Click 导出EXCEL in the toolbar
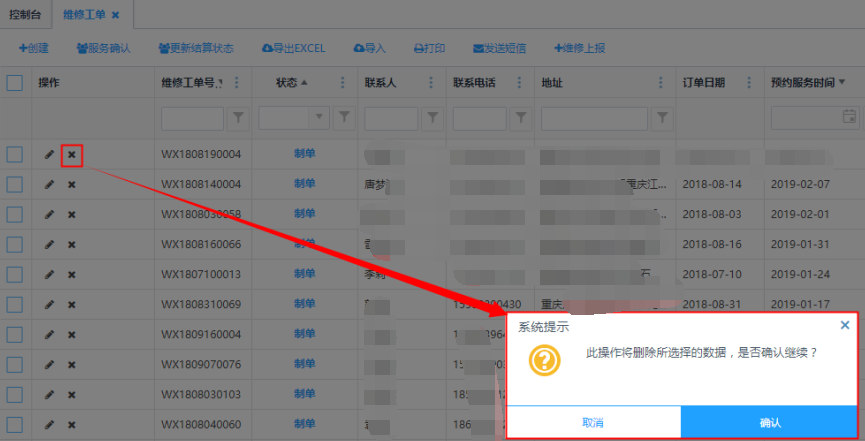Image resolution: width=865 pixels, height=441 pixels. [293, 48]
